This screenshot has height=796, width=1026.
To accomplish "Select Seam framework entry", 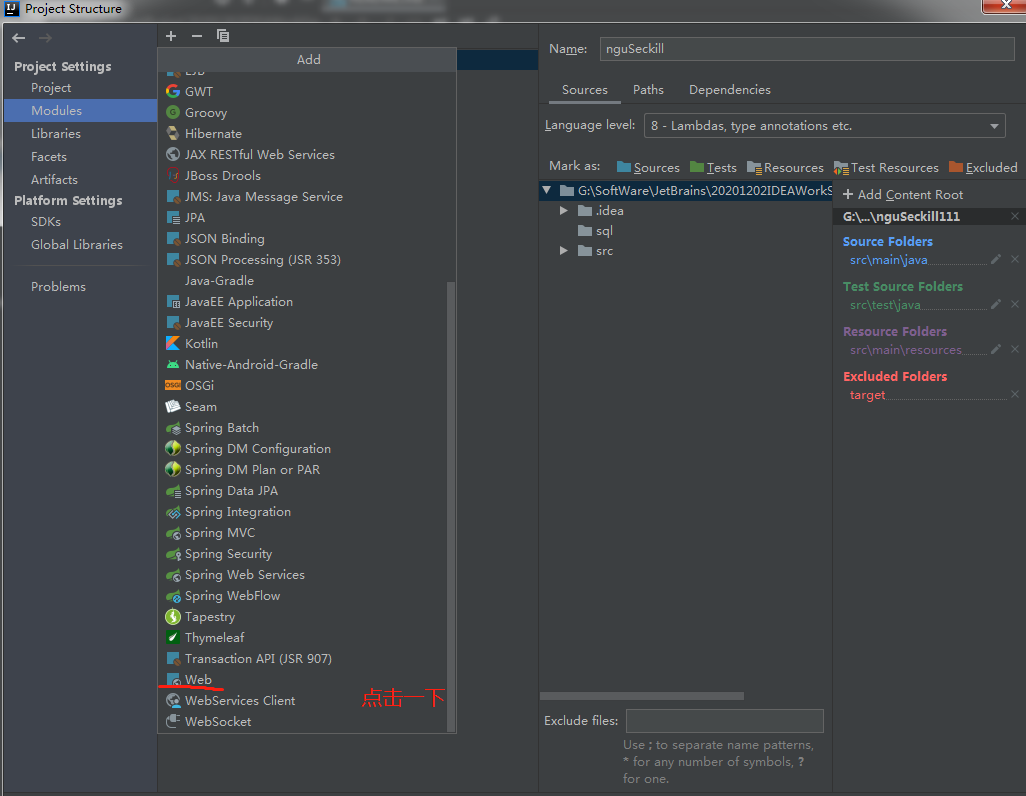I will coord(307,407).
